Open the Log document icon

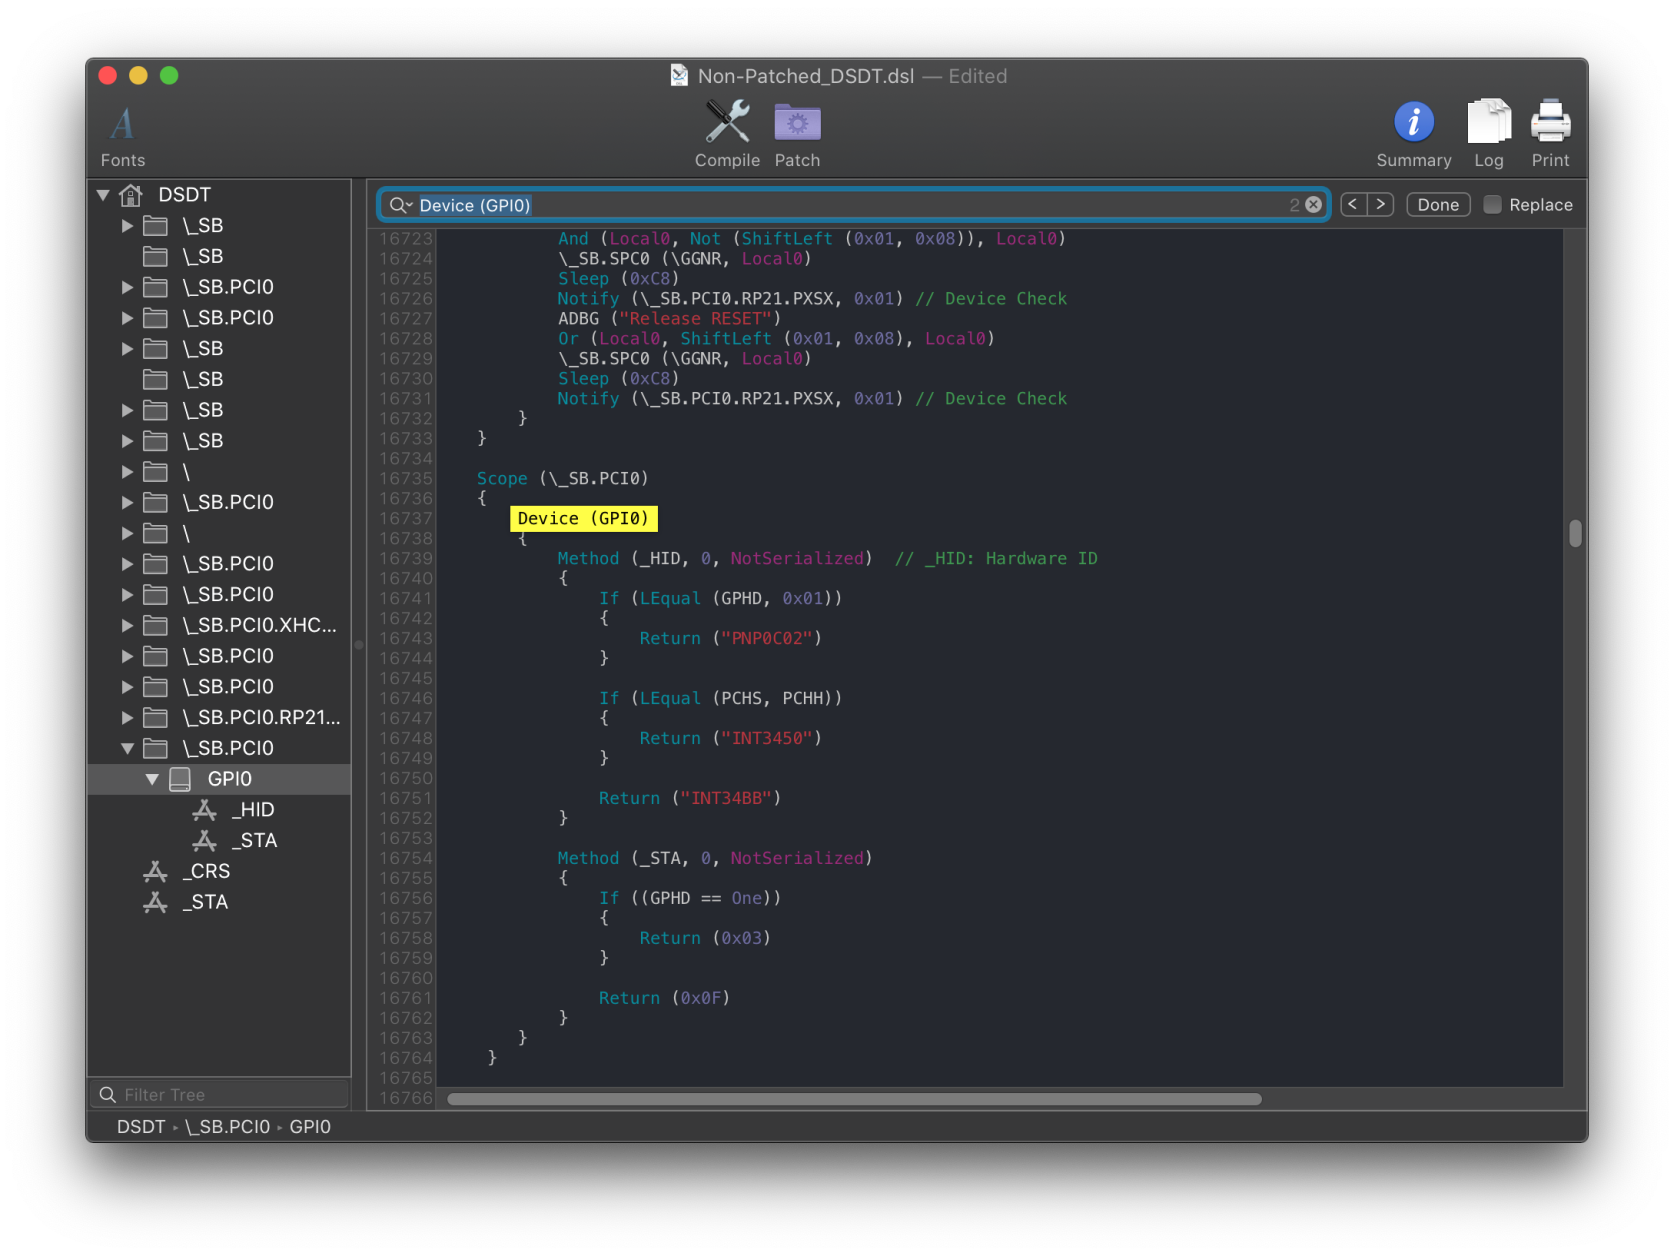[x=1488, y=123]
